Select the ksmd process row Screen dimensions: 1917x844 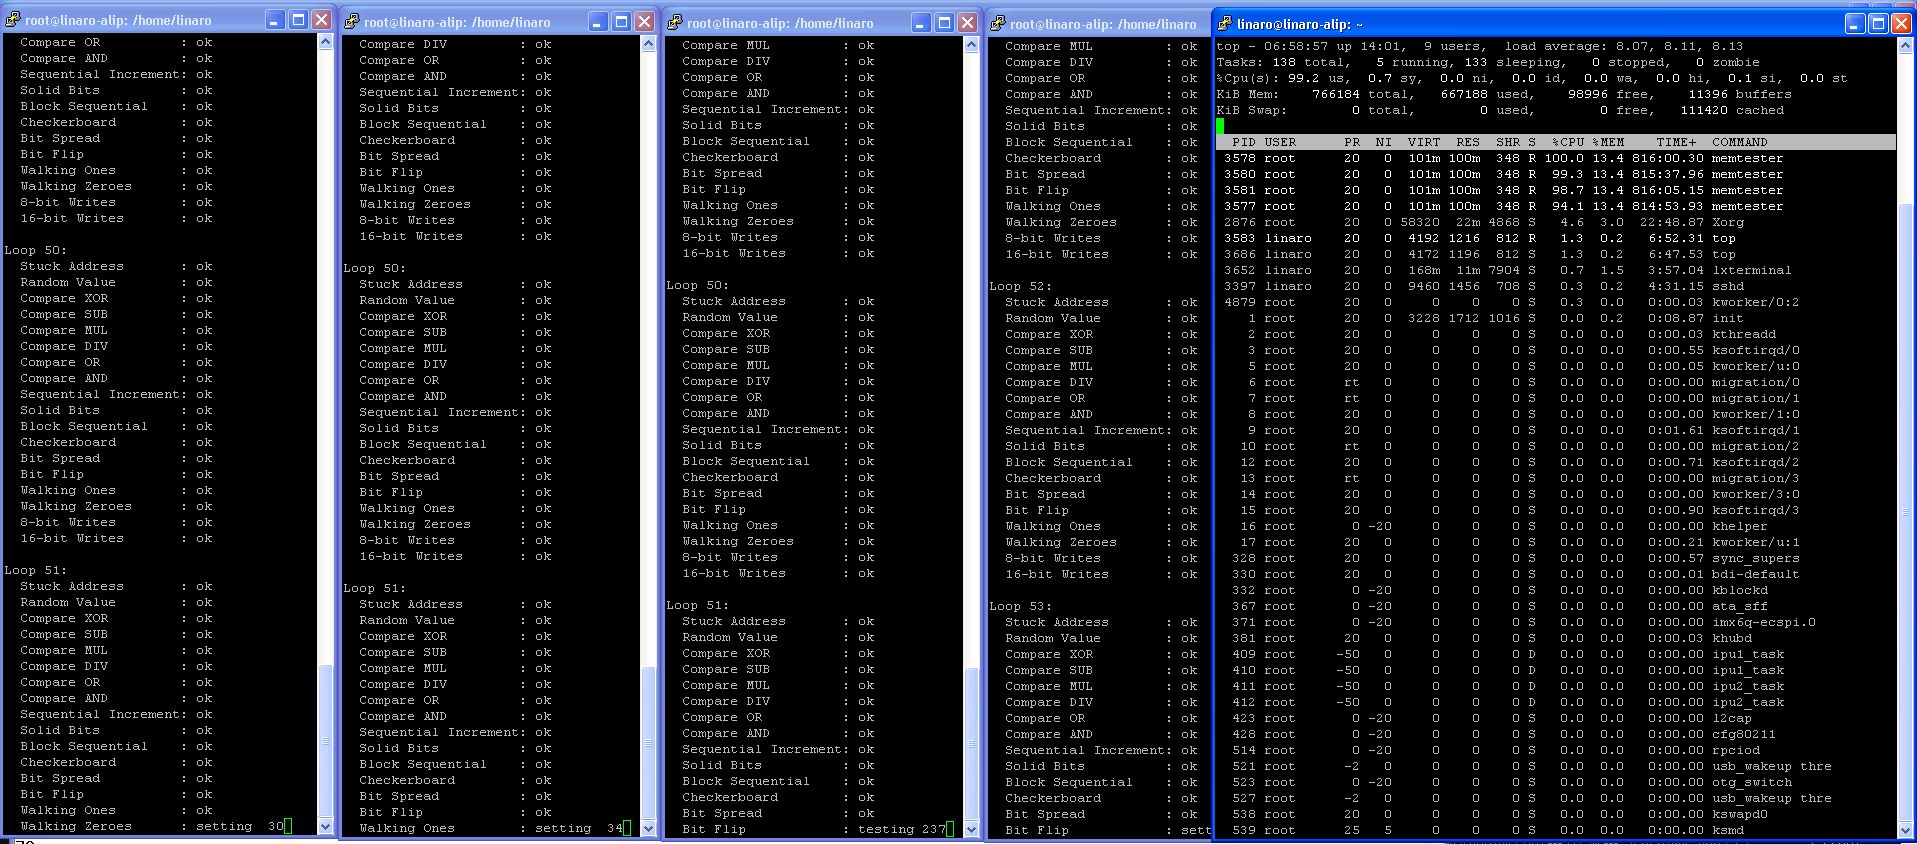(1555, 830)
